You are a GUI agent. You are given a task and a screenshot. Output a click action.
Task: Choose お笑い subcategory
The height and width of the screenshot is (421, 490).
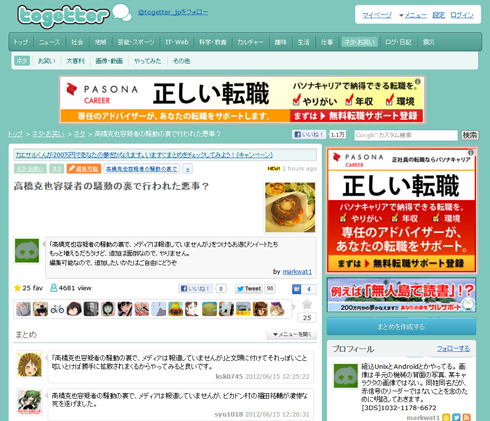[x=46, y=61]
